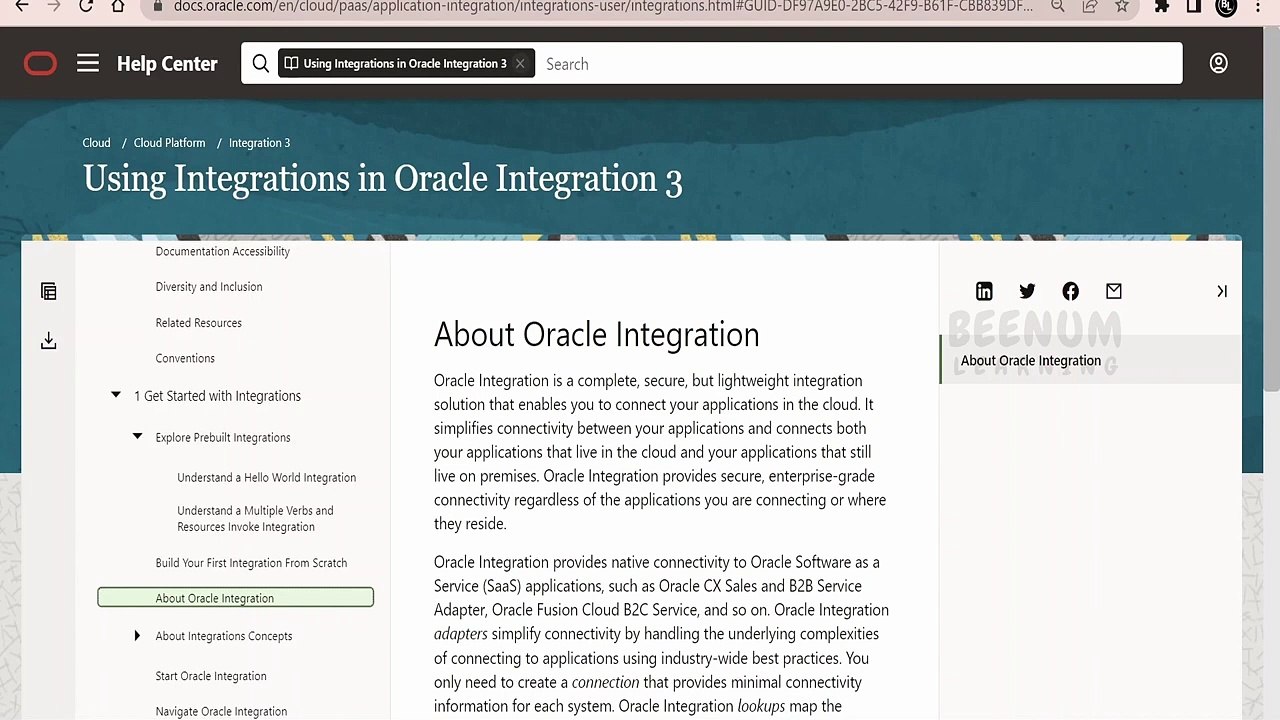Click the download book icon
Screen dimensions: 1280x720
coord(48,341)
